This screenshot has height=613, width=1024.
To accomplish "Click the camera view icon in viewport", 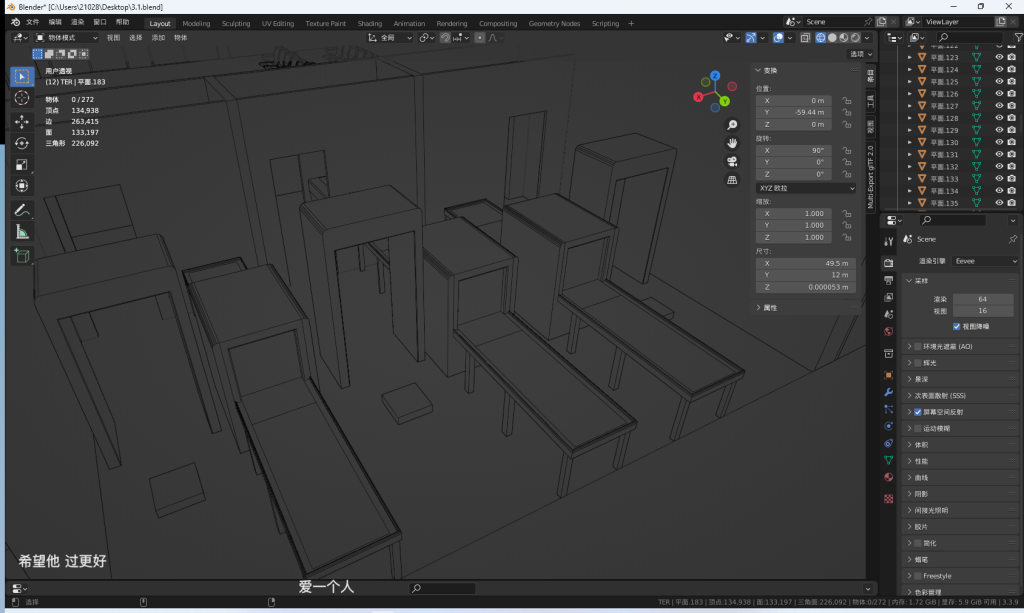I will tap(732, 161).
